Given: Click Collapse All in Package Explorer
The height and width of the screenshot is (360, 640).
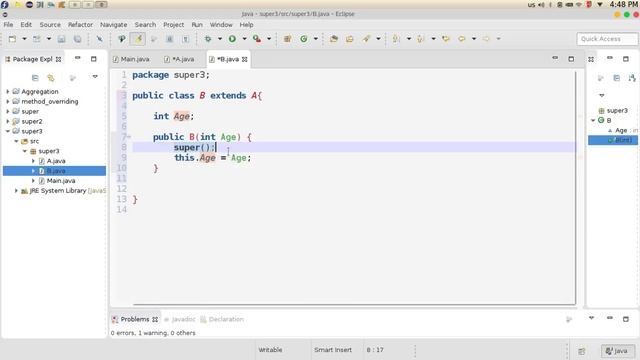Looking at the screenshot, I should coord(35,78).
